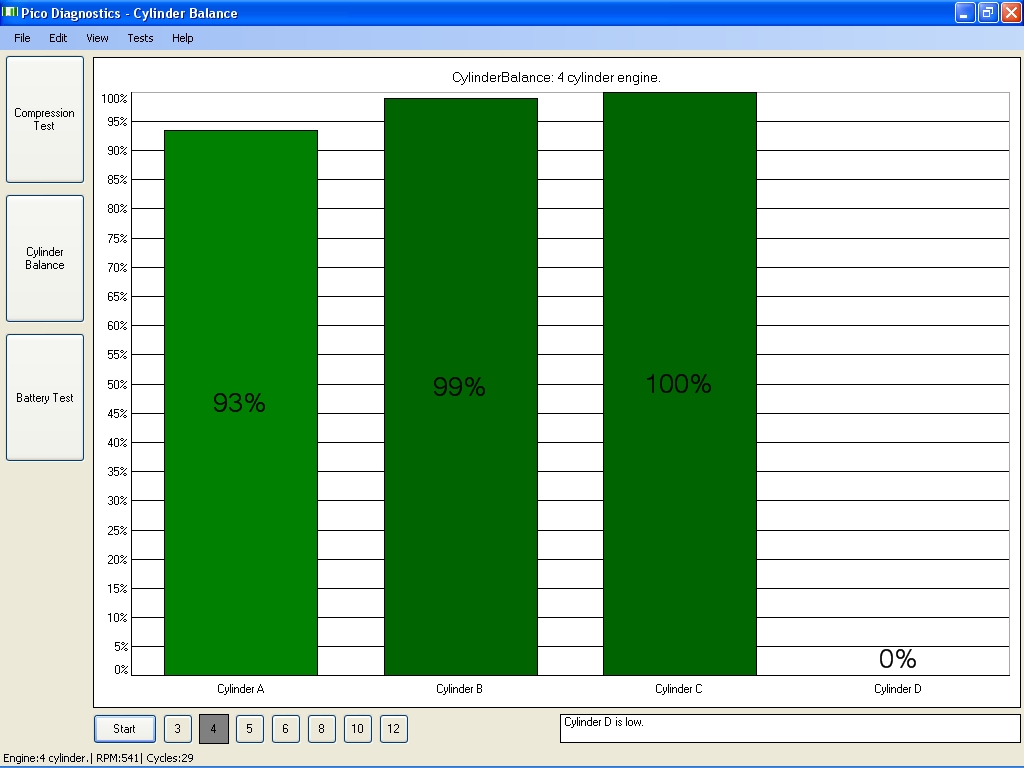Screen dimensions: 1024x768
Task: Choose 5 cylinder engine option
Action: 249,729
